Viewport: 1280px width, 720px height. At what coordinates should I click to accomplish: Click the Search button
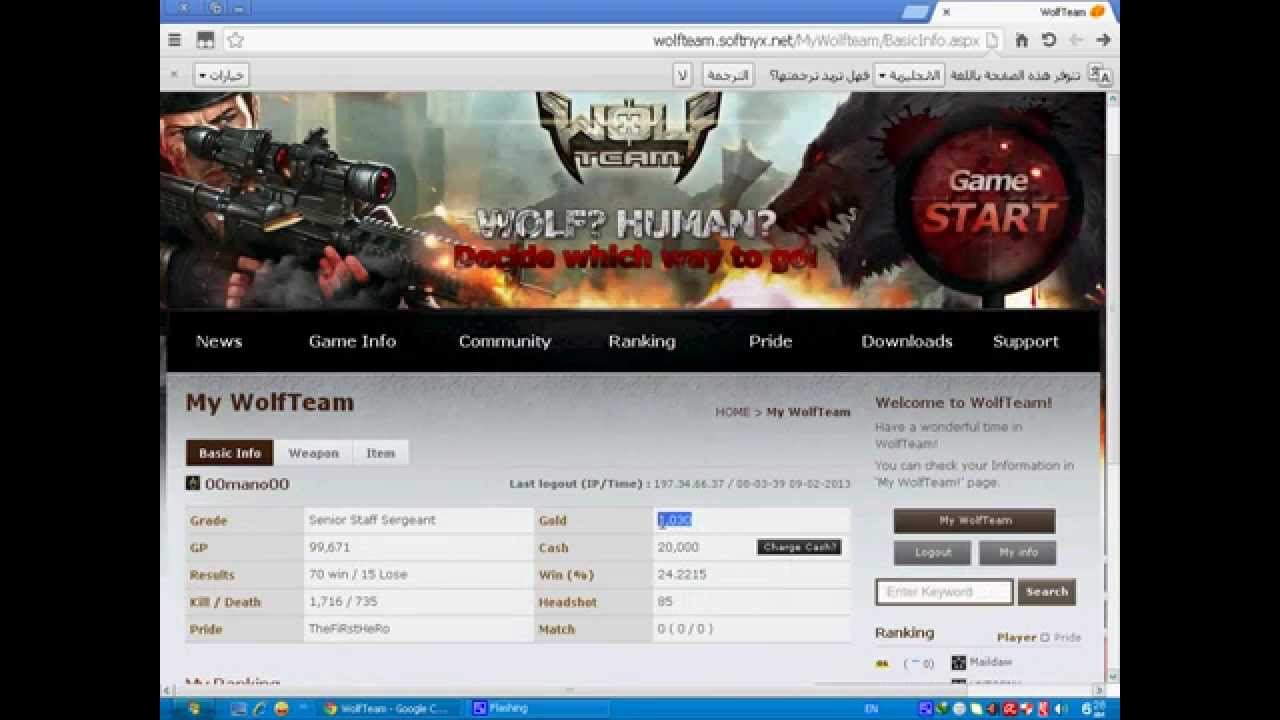[1047, 591]
